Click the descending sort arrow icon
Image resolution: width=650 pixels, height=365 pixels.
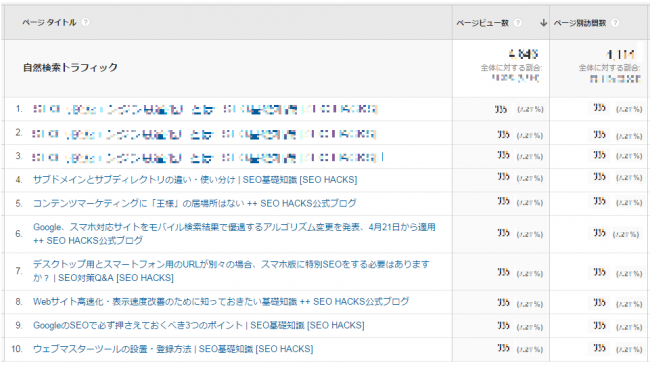(543, 23)
